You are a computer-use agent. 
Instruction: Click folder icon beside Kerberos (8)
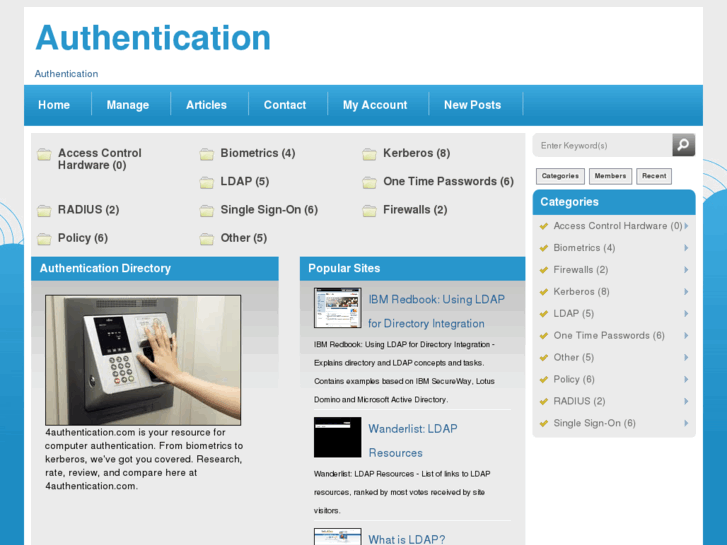tap(370, 154)
